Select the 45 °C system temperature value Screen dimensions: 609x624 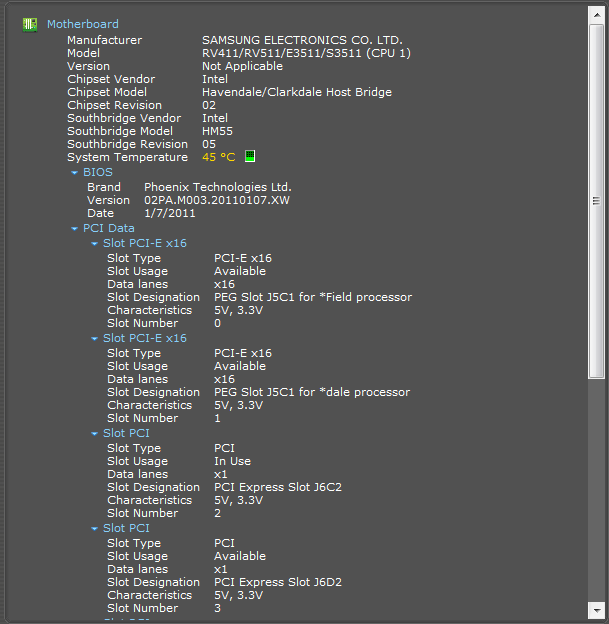click(219, 157)
